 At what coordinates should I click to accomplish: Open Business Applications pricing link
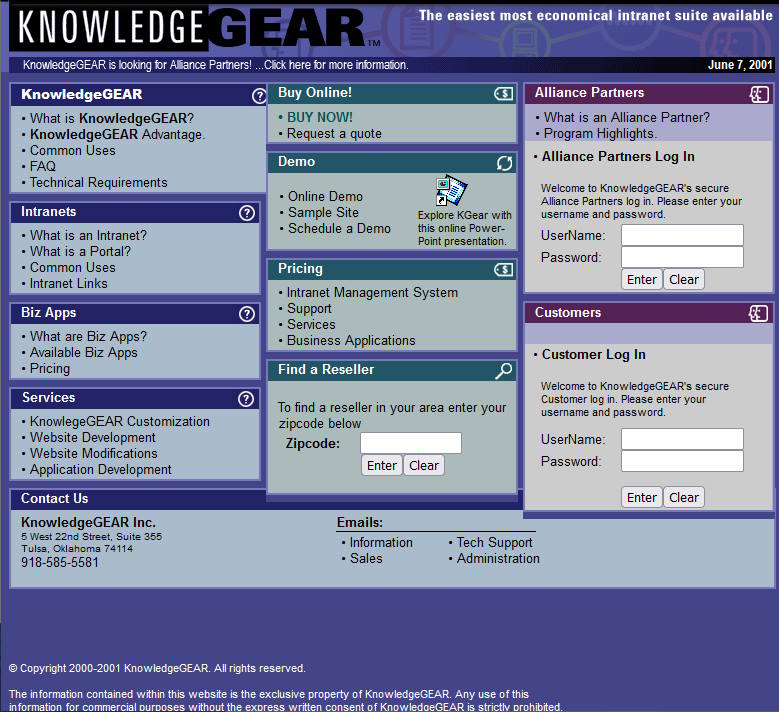[351, 340]
